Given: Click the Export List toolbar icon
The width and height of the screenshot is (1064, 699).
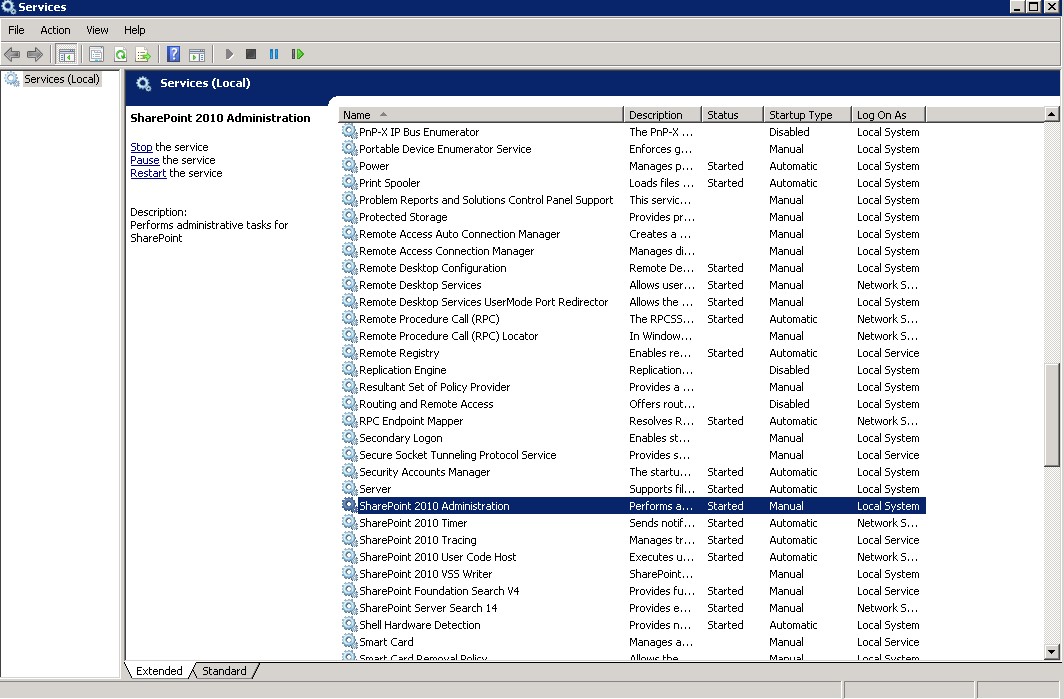Looking at the screenshot, I should pyautogui.click(x=142, y=54).
